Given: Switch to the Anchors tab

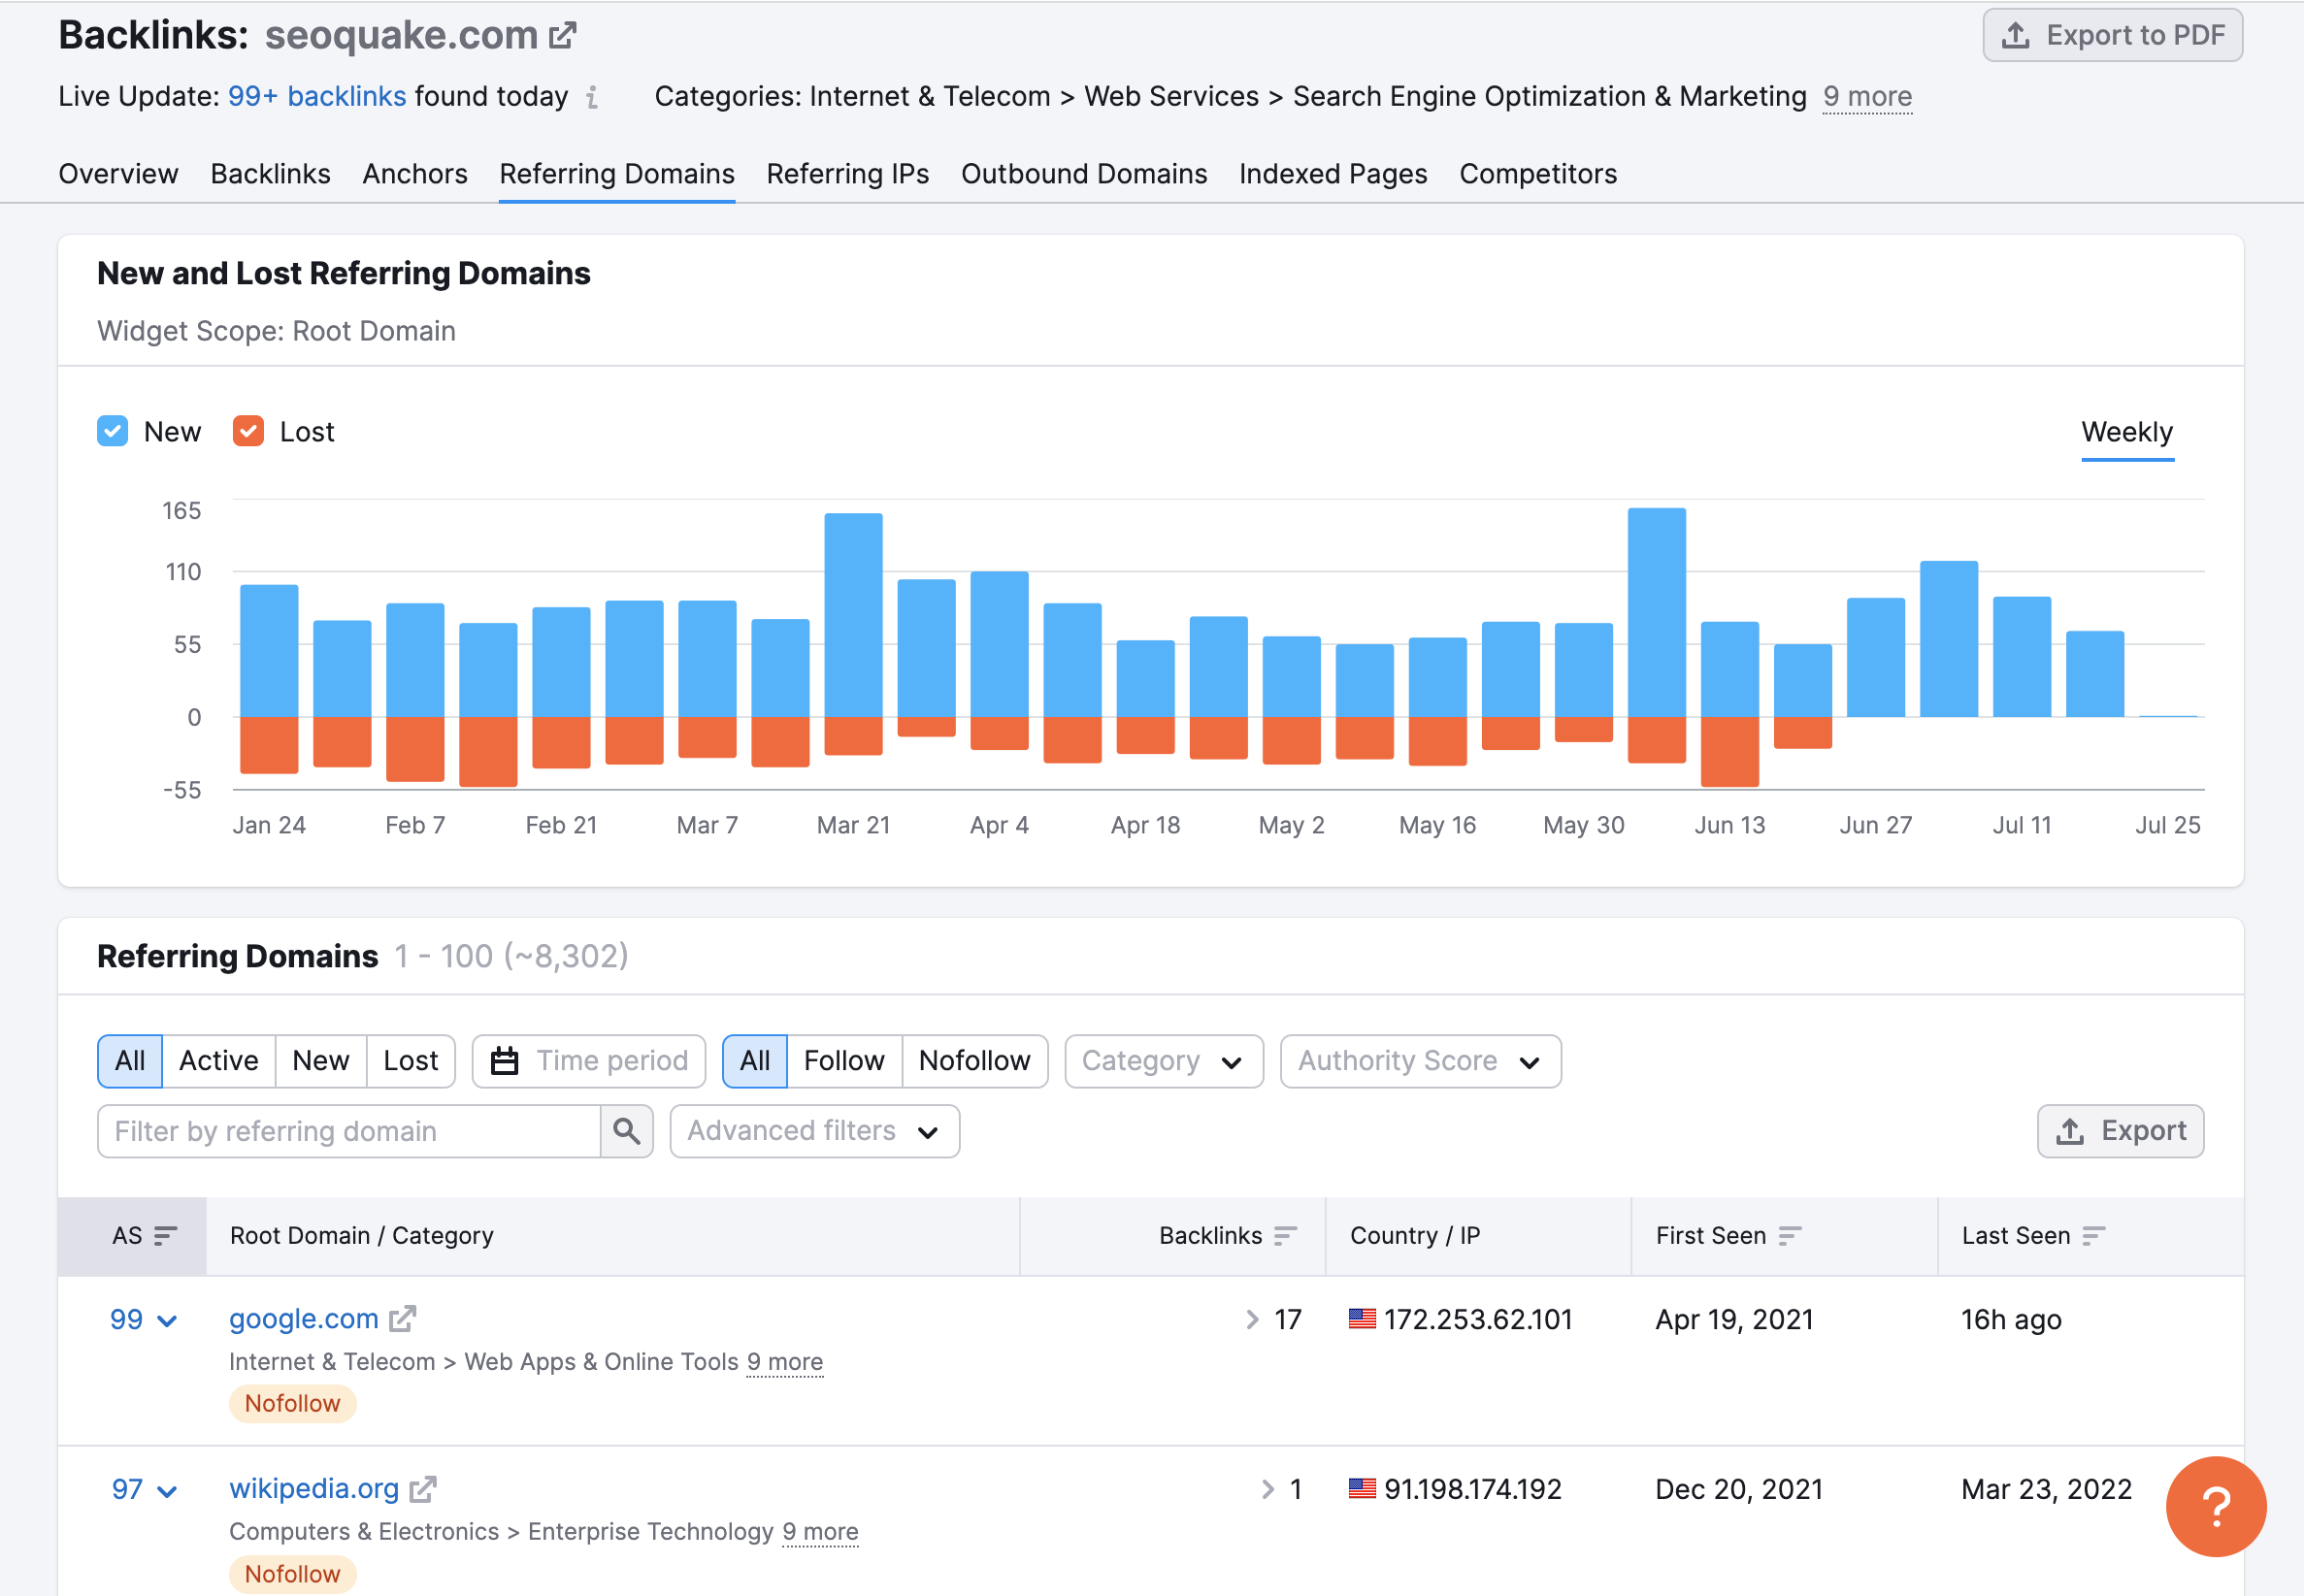Looking at the screenshot, I should [x=415, y=174].
